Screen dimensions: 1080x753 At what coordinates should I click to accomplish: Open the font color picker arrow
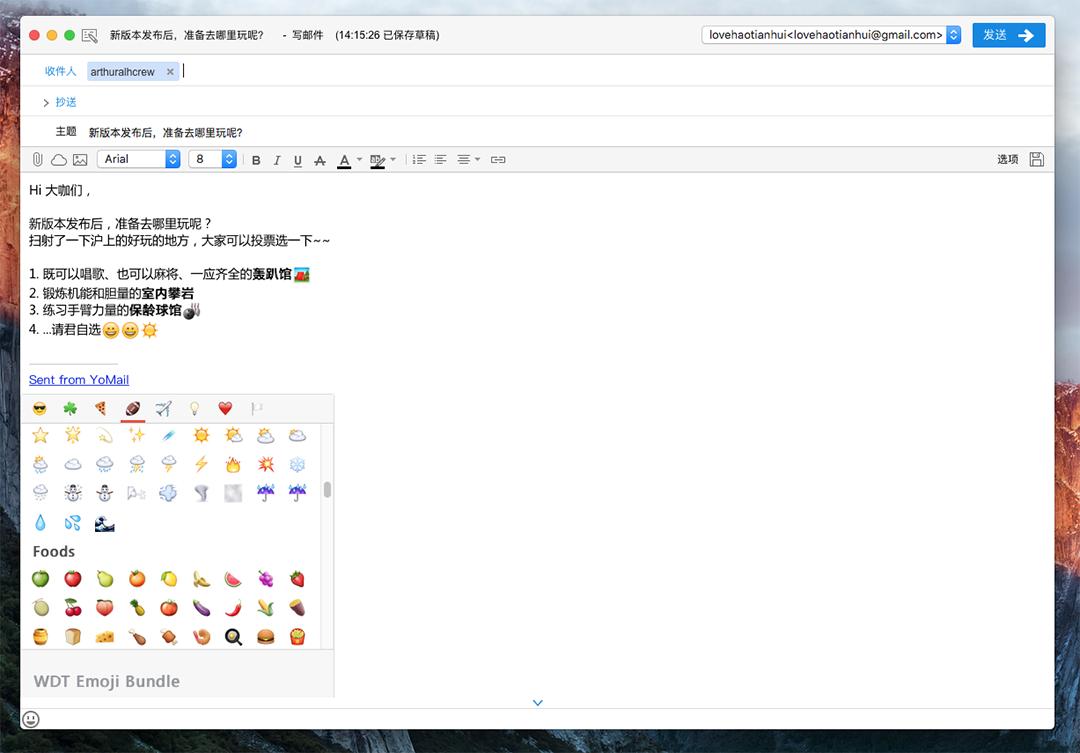pos(359,160)
